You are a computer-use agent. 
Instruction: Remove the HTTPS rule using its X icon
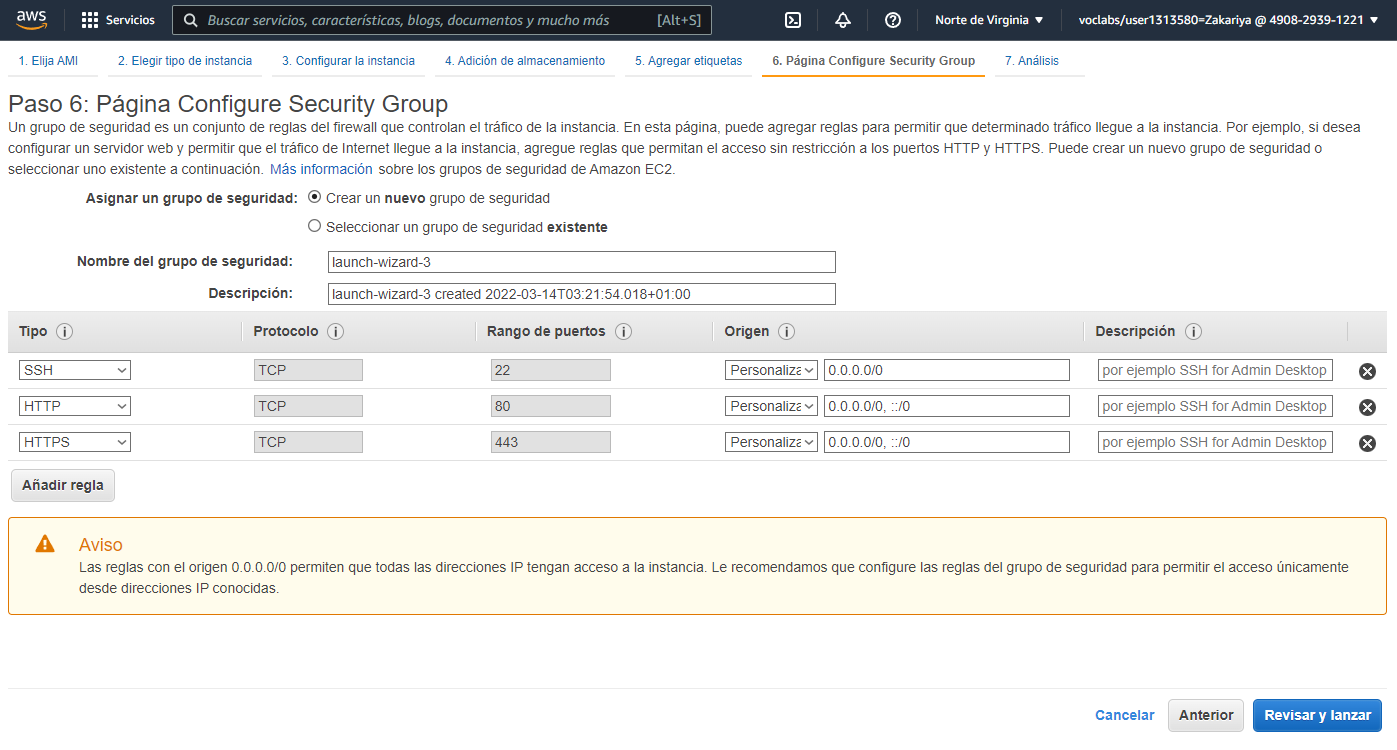1367,441
